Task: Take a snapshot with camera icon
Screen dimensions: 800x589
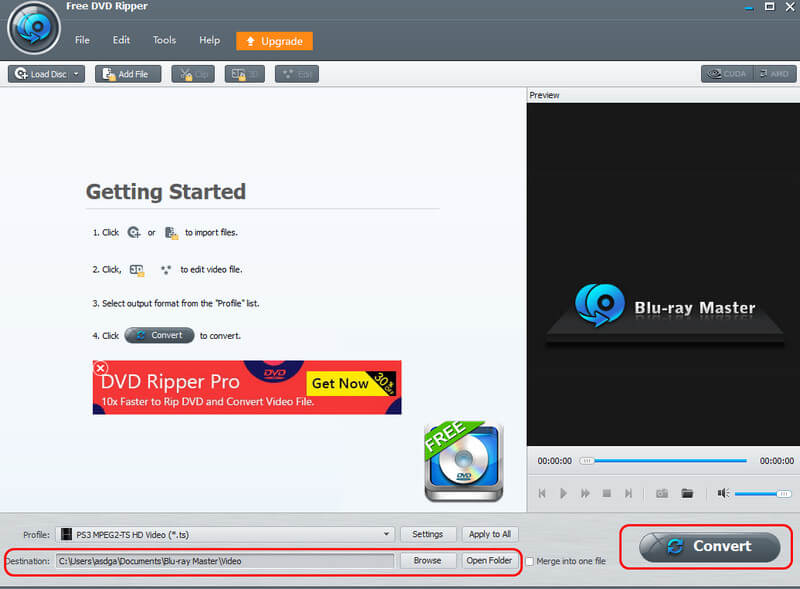Action: point(662,493)
